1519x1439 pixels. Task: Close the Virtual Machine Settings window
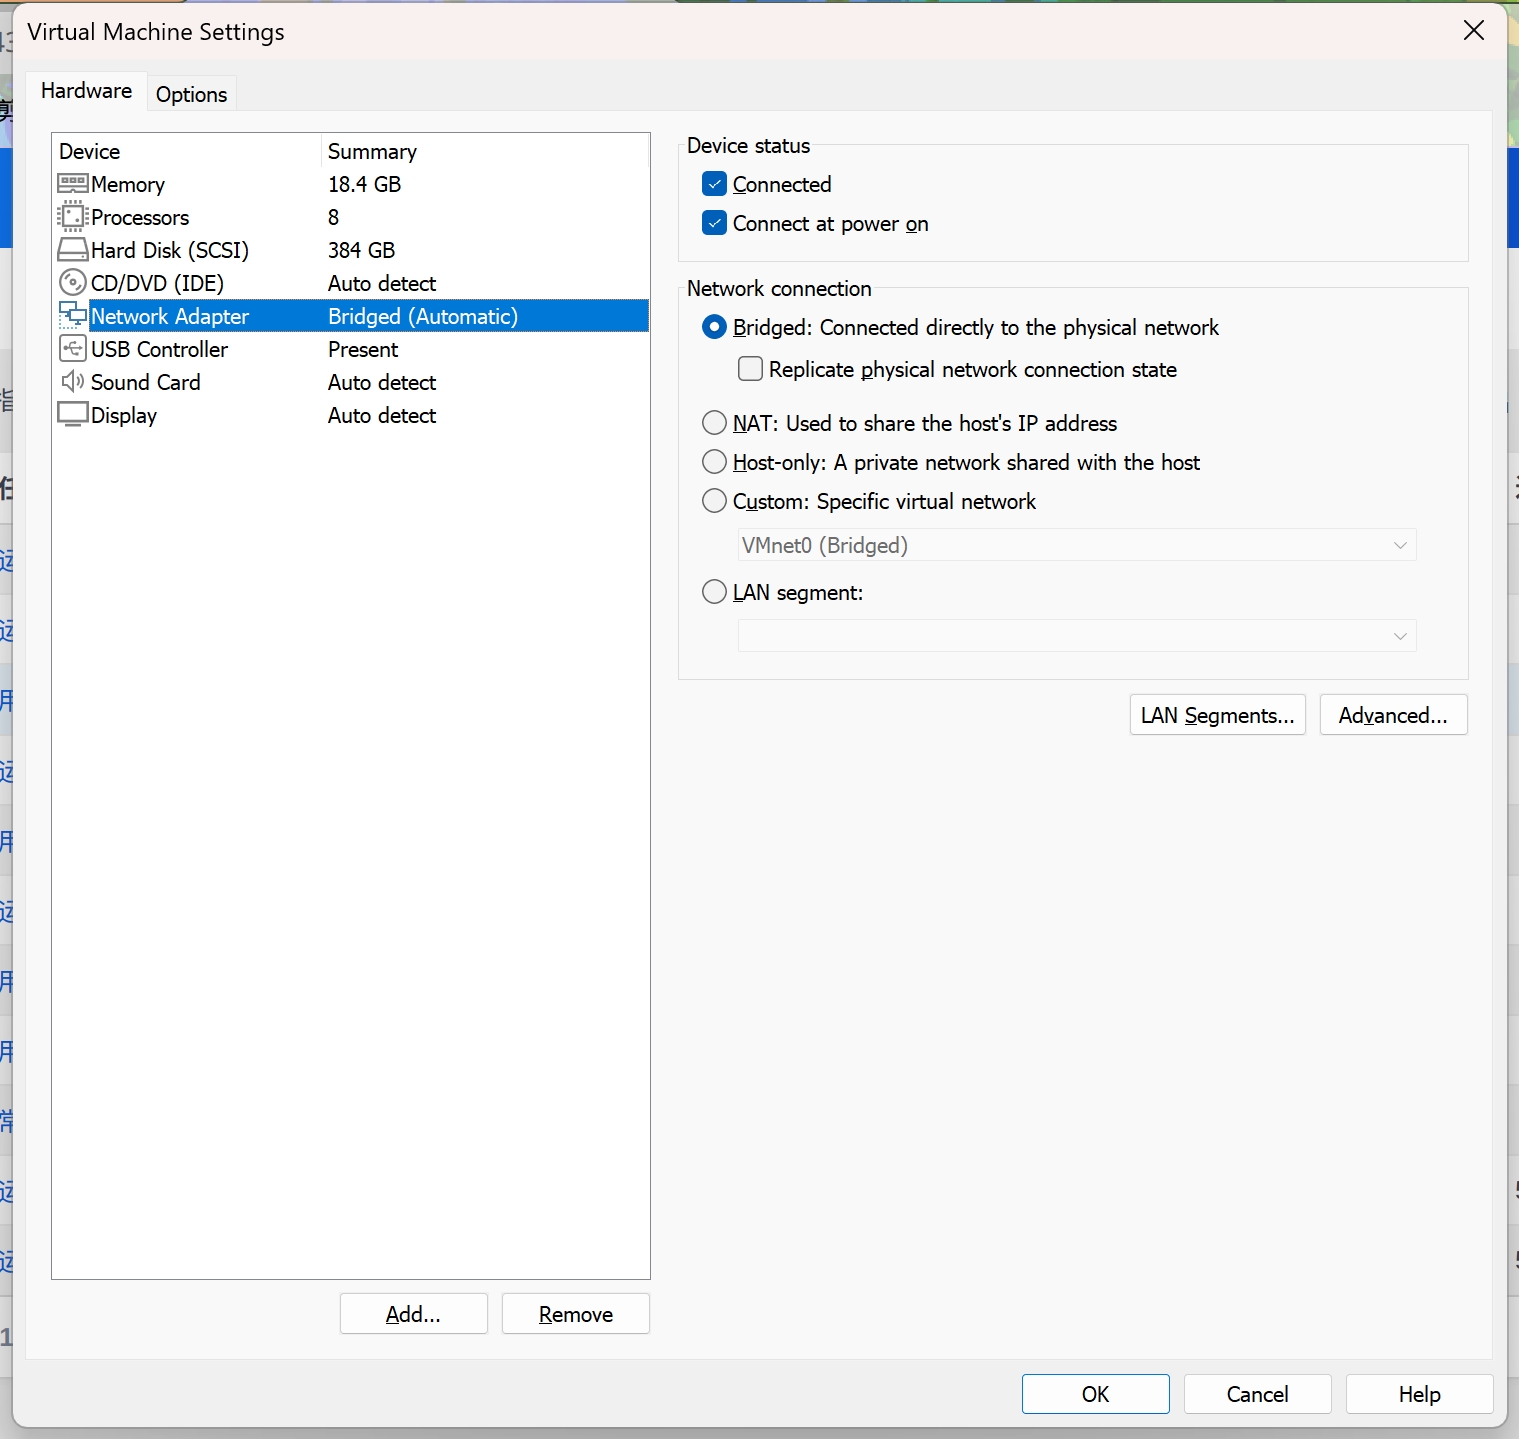point(1473,31)
